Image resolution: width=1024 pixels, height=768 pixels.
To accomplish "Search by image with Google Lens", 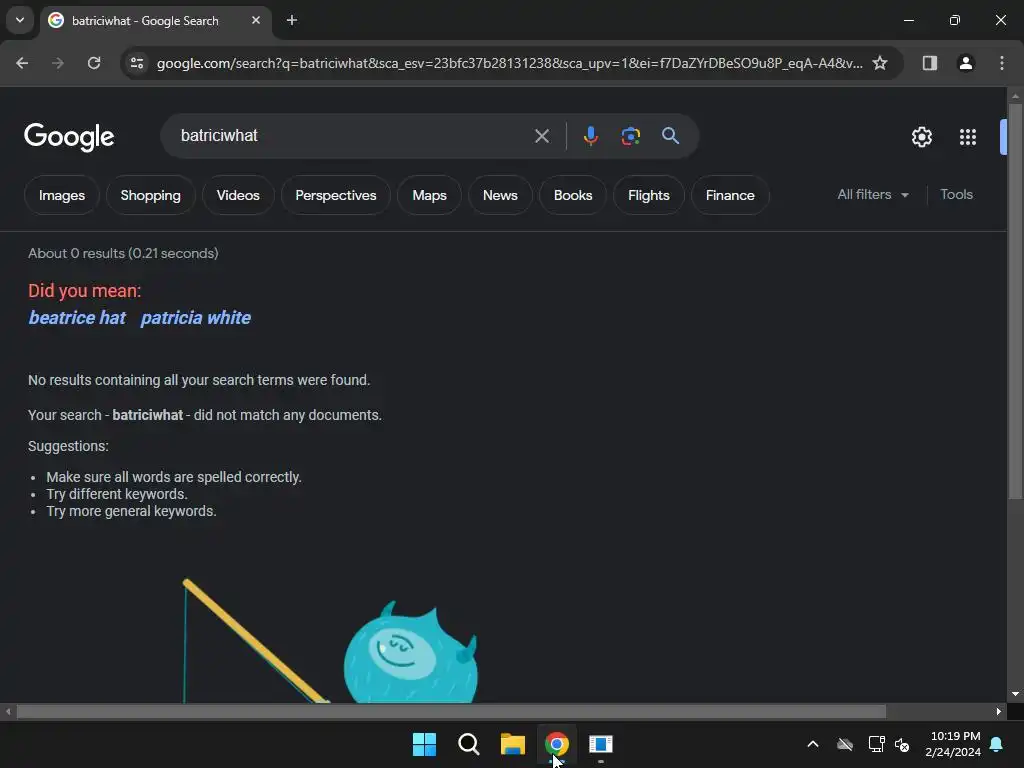I will click(x=630, y=136).
